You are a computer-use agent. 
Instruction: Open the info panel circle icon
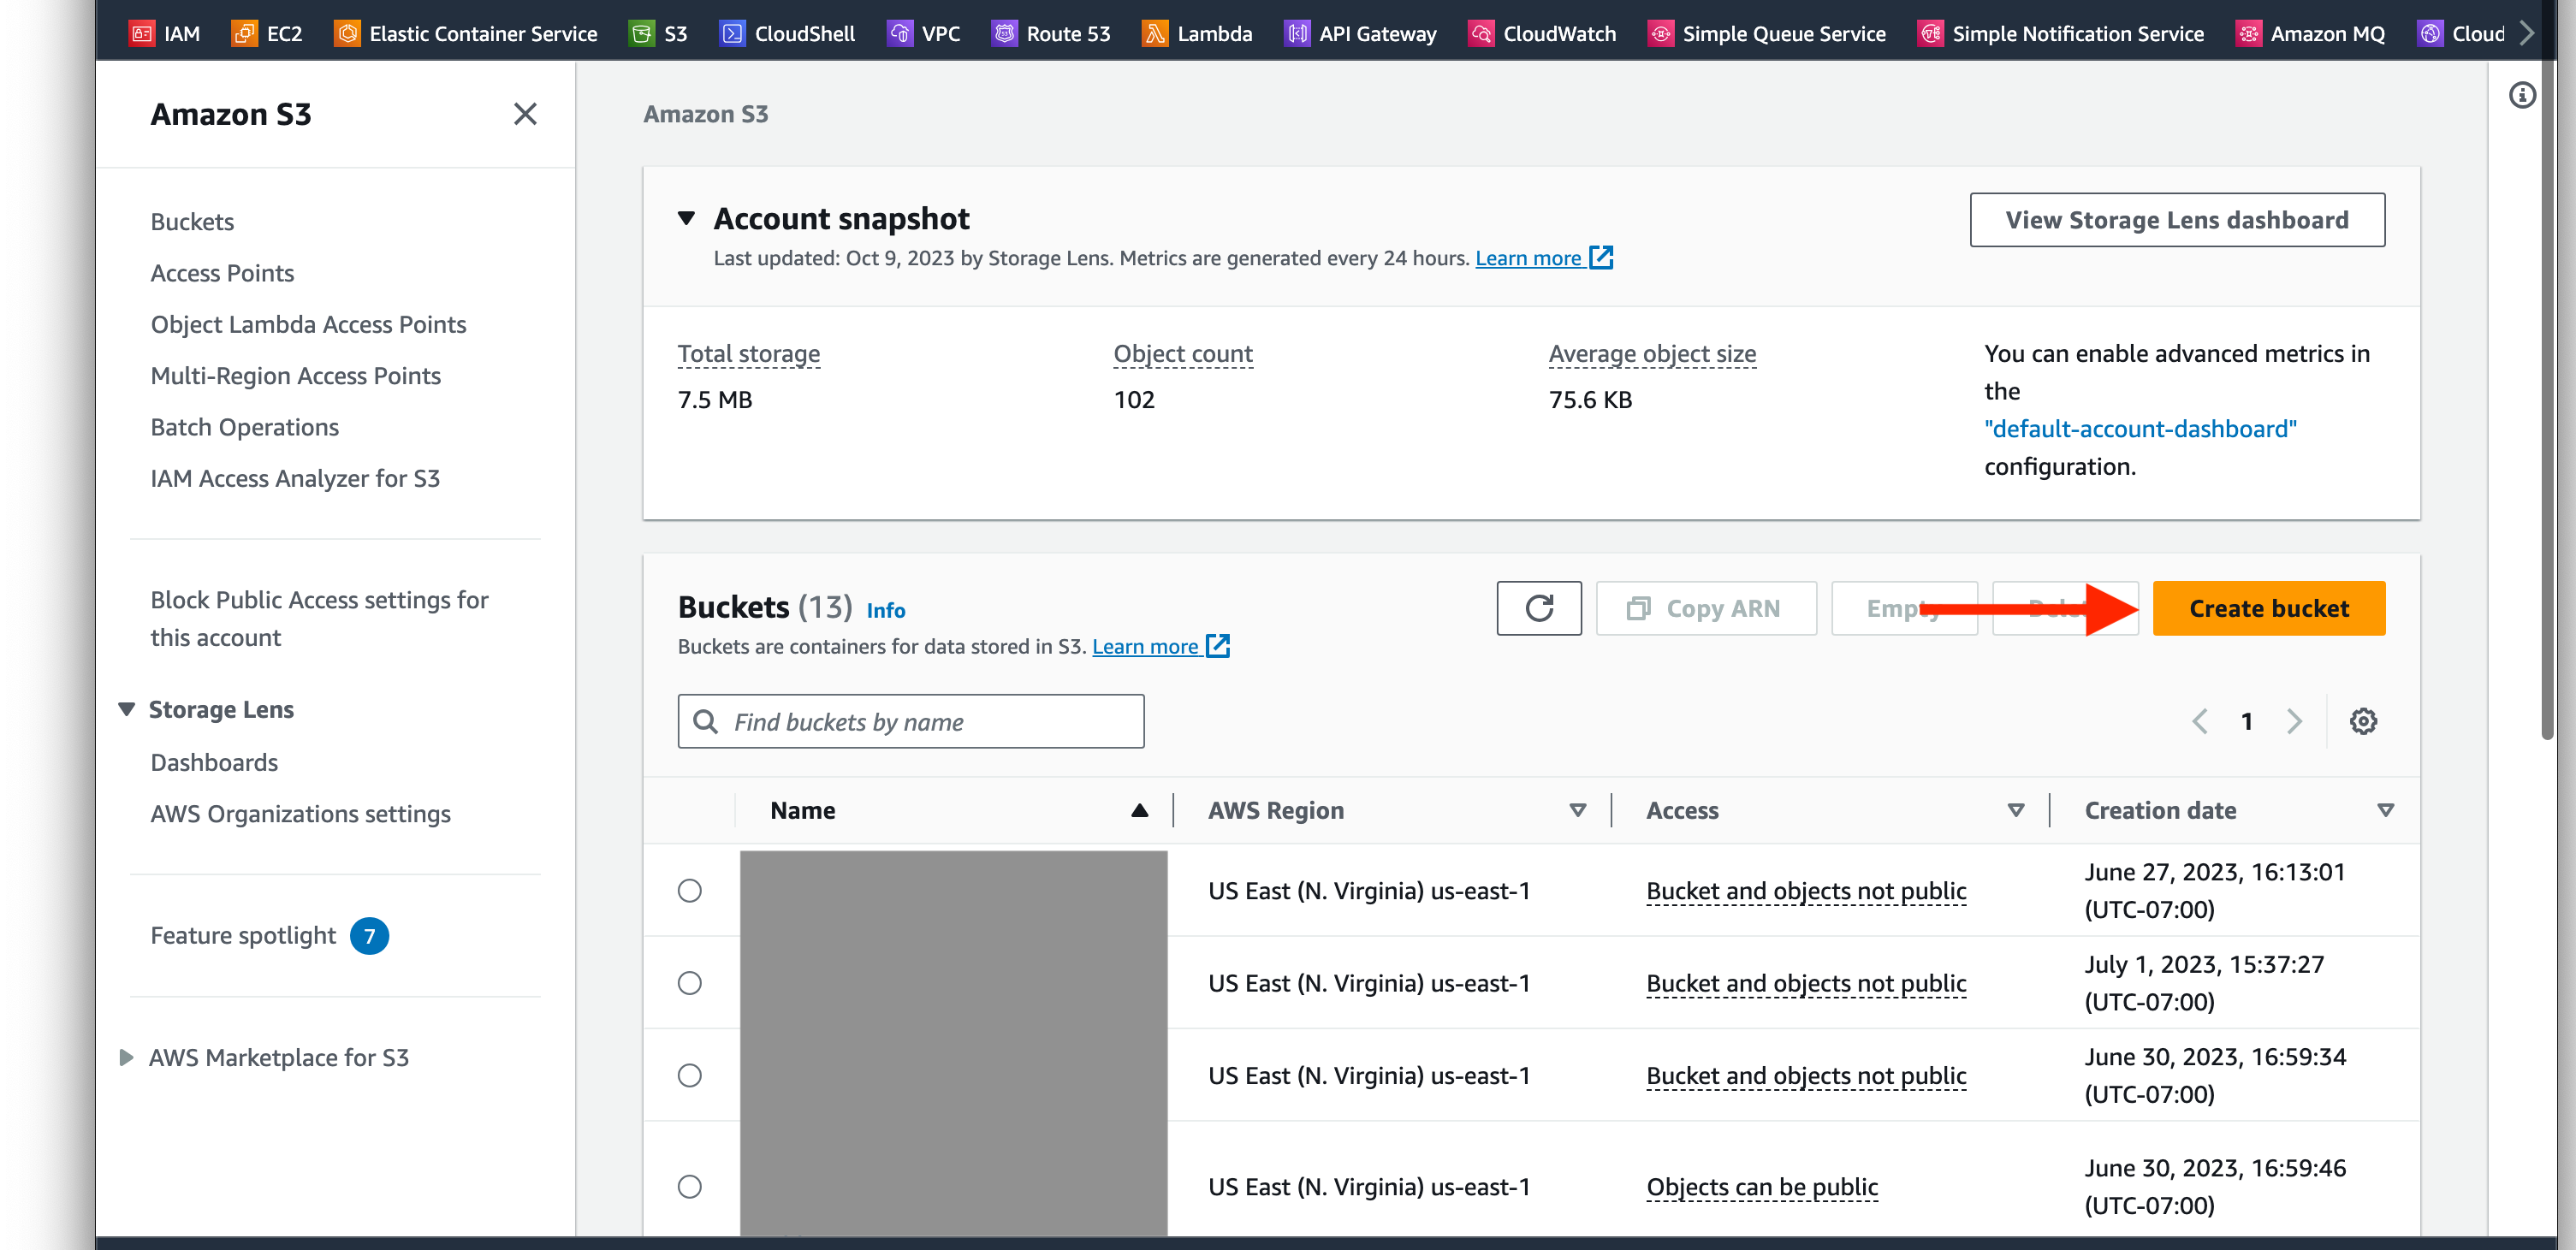point(2521,95)
